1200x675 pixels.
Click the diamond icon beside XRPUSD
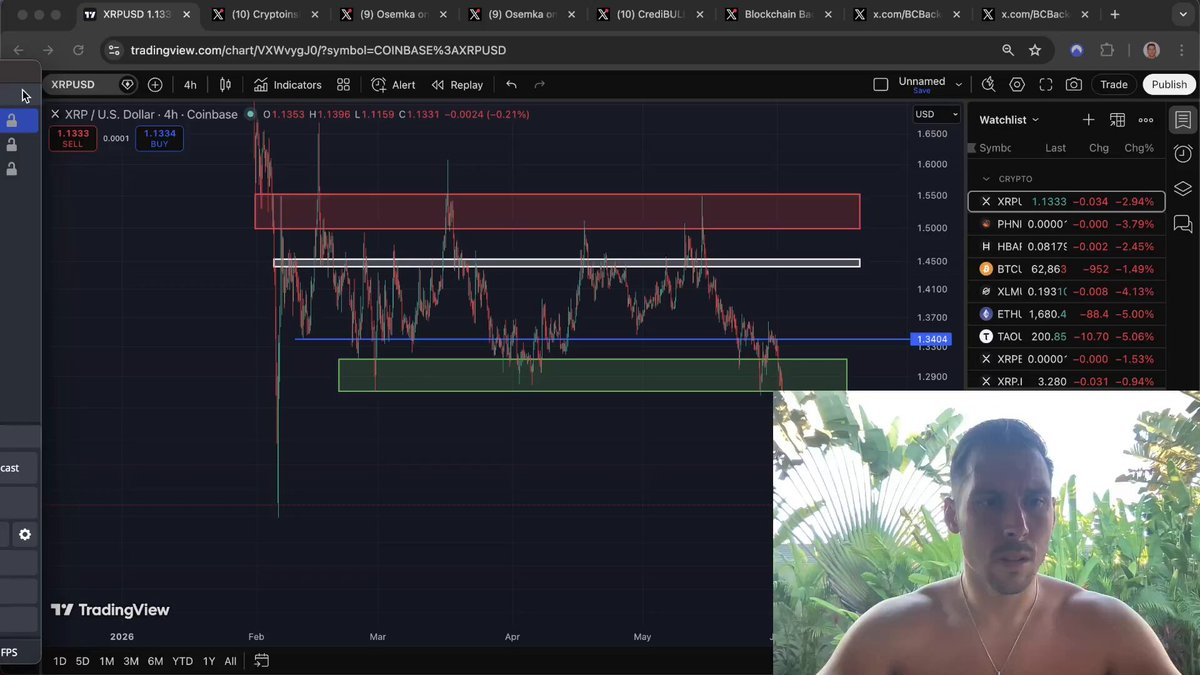pyautogui.click(x=127, y=85)
